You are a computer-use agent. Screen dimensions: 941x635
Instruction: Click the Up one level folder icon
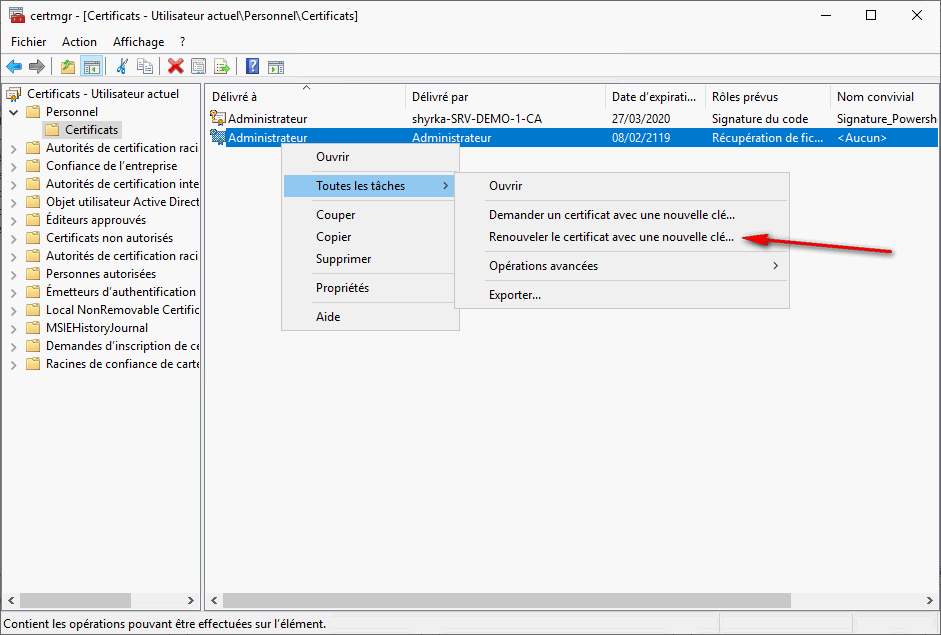click(x=67, y=67)
